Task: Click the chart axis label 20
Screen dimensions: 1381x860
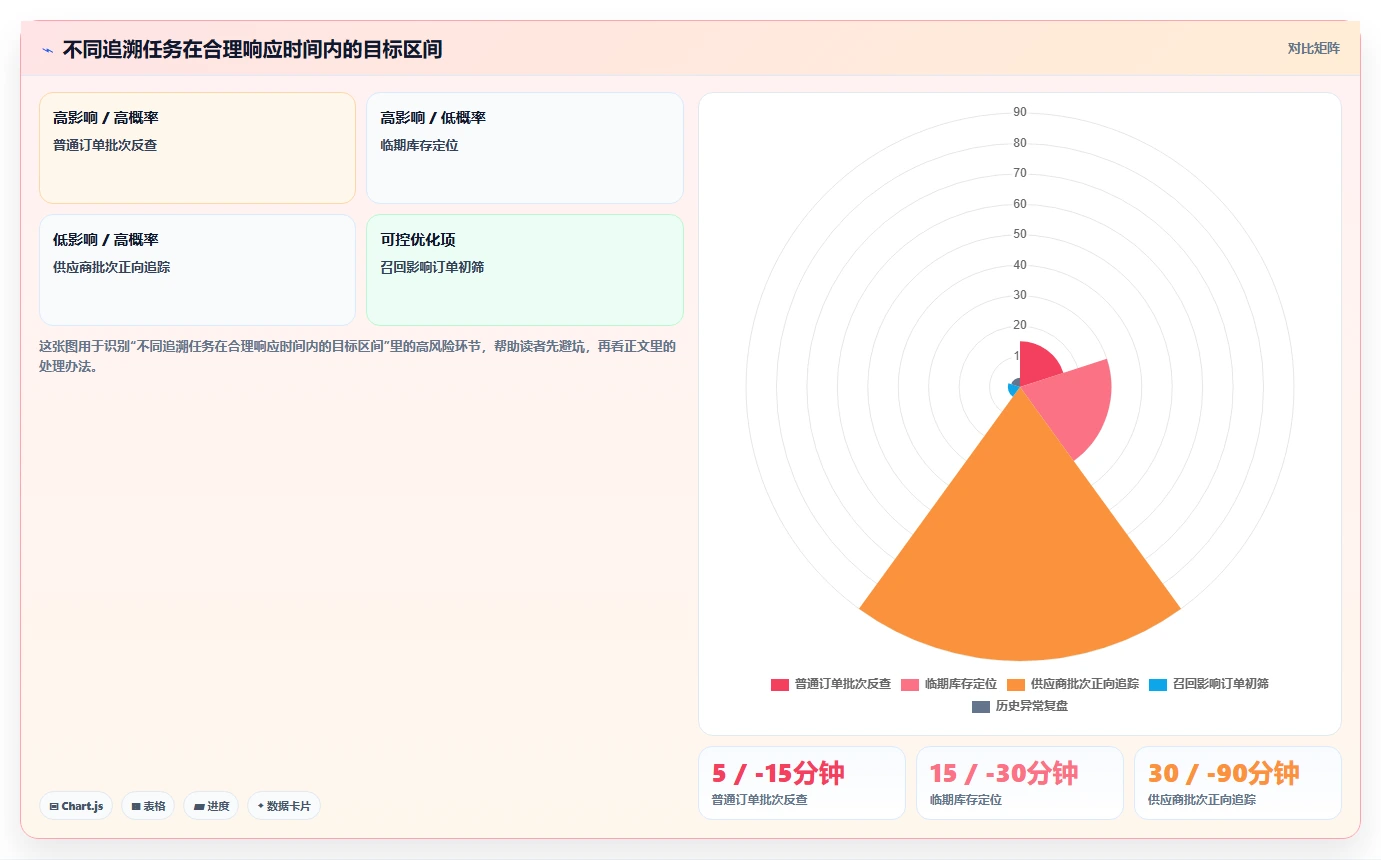Action: pyautogui.click(x=1020, y=325)
